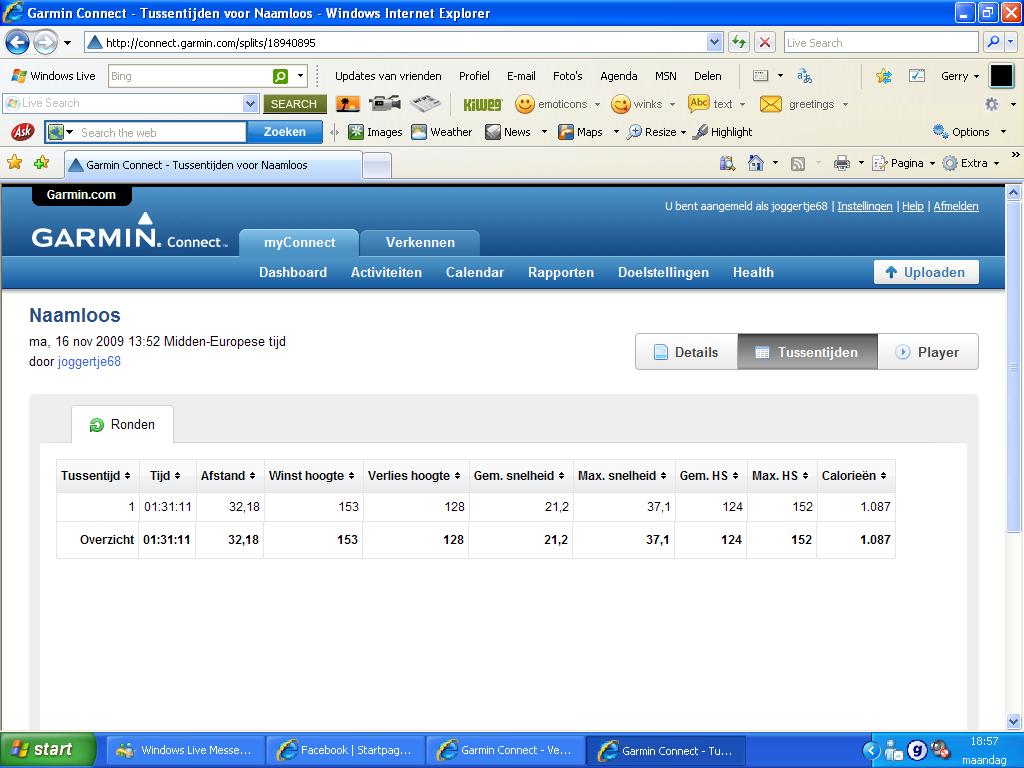Image resolution: width=1024 pixels, height=768 pixels.
Task: Click the browser Back arrow button
Action: (18, 43)
